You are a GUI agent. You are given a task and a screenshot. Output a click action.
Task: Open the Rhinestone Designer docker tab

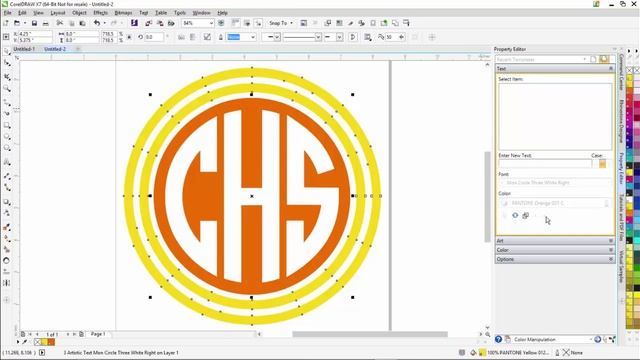pos(621,121)
